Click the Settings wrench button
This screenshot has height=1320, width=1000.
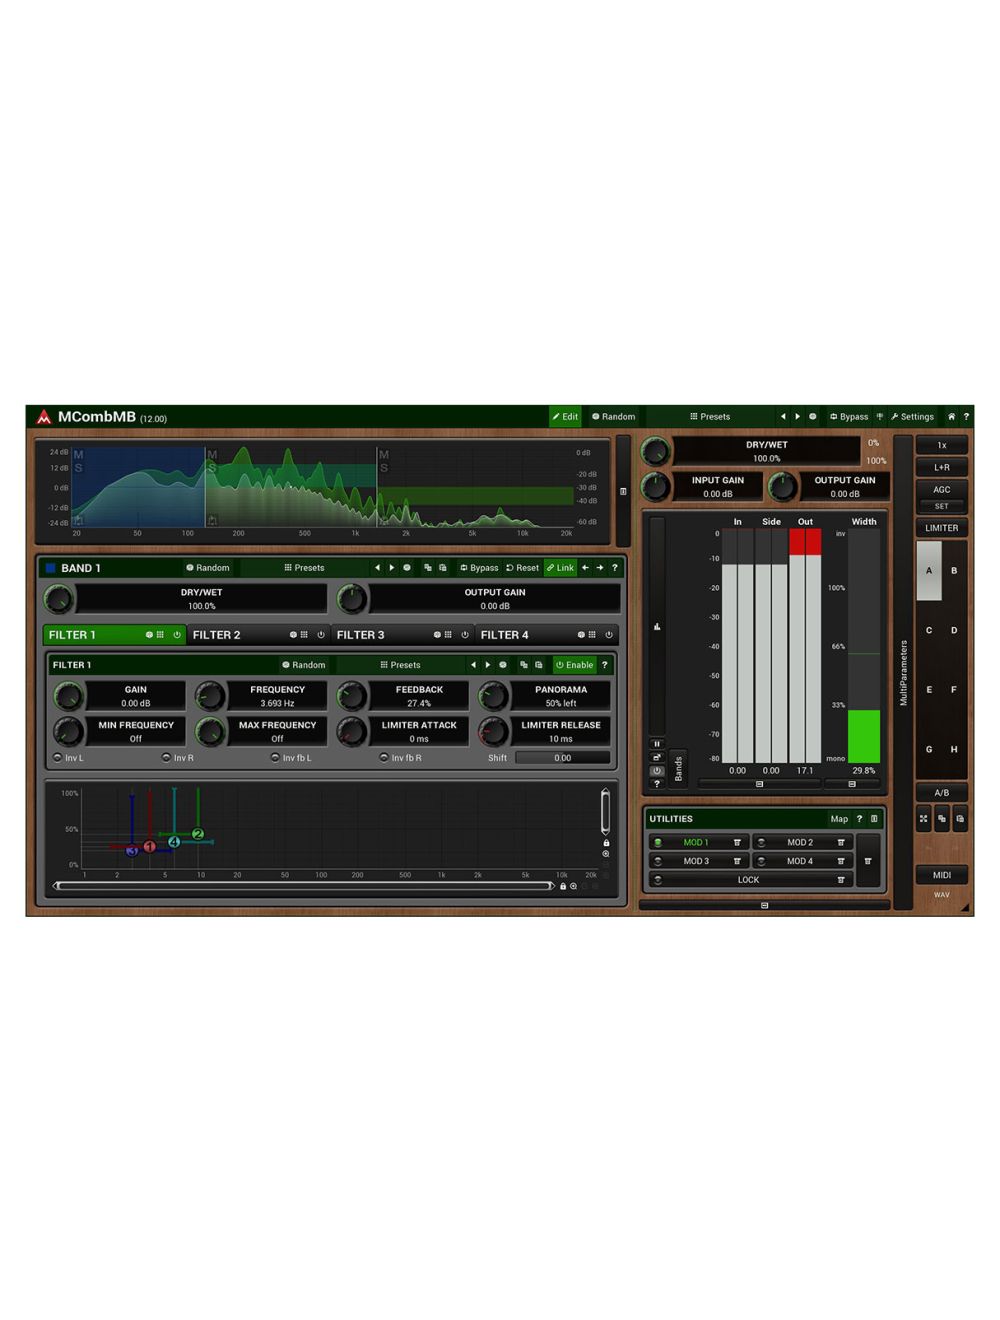(912, 417)
